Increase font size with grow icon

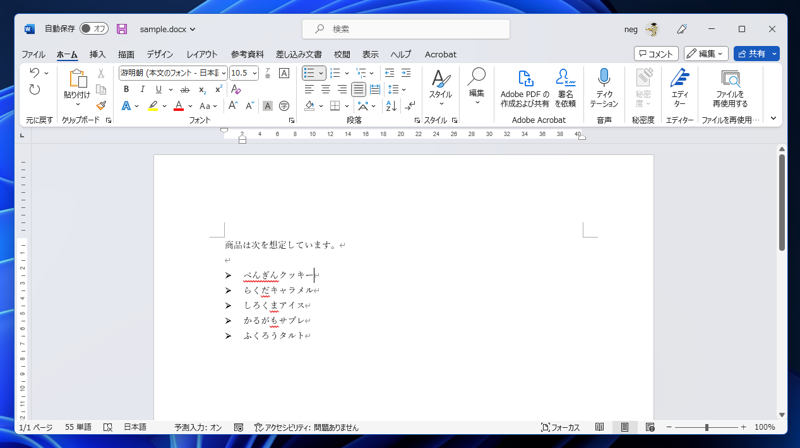(233, 106)
